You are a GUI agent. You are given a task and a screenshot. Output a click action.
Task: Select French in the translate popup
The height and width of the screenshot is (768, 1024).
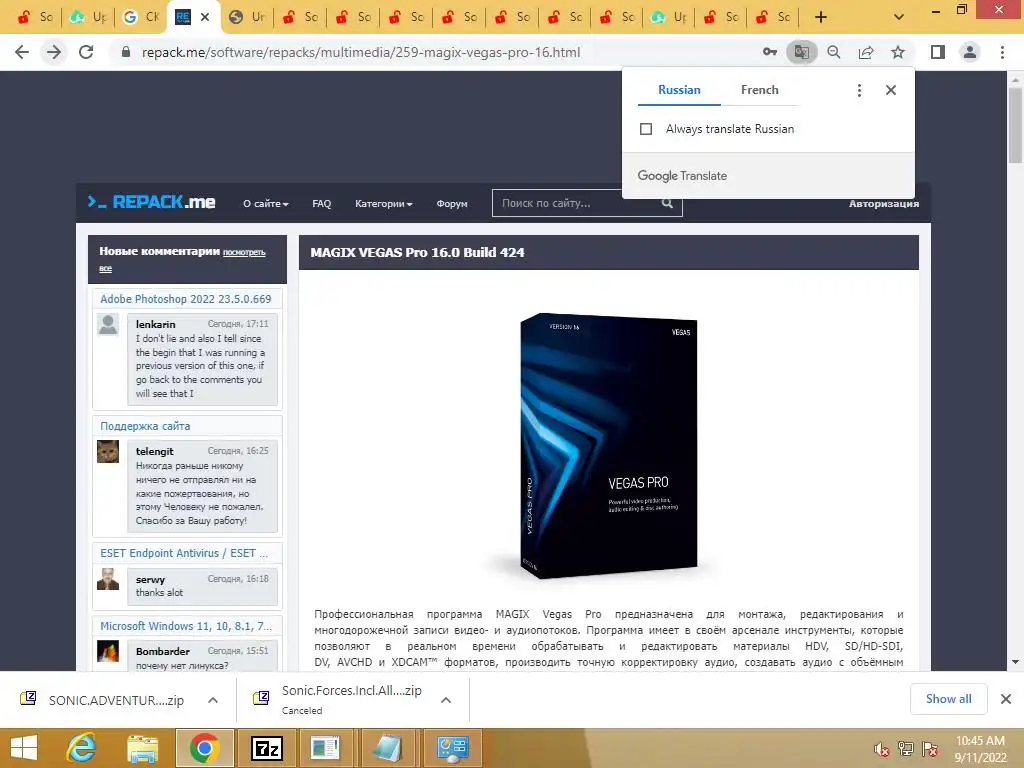(760, 90)
